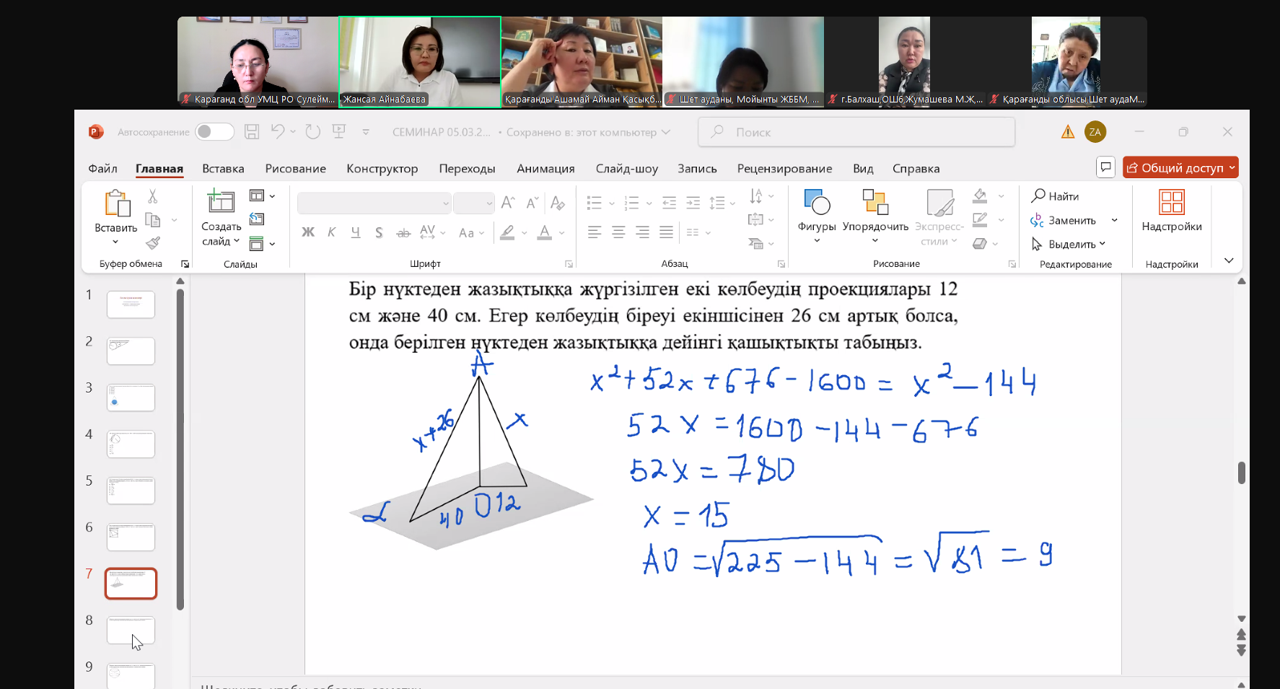Start slideshow from beginning icon in title bar

click(x=339, y=132)
